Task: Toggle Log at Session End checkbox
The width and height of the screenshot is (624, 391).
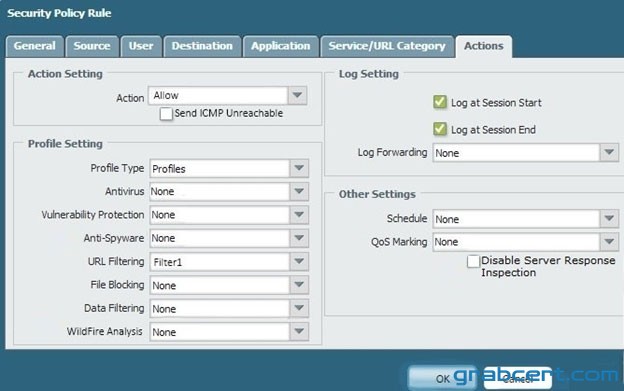Action: (x=440, y=129)
